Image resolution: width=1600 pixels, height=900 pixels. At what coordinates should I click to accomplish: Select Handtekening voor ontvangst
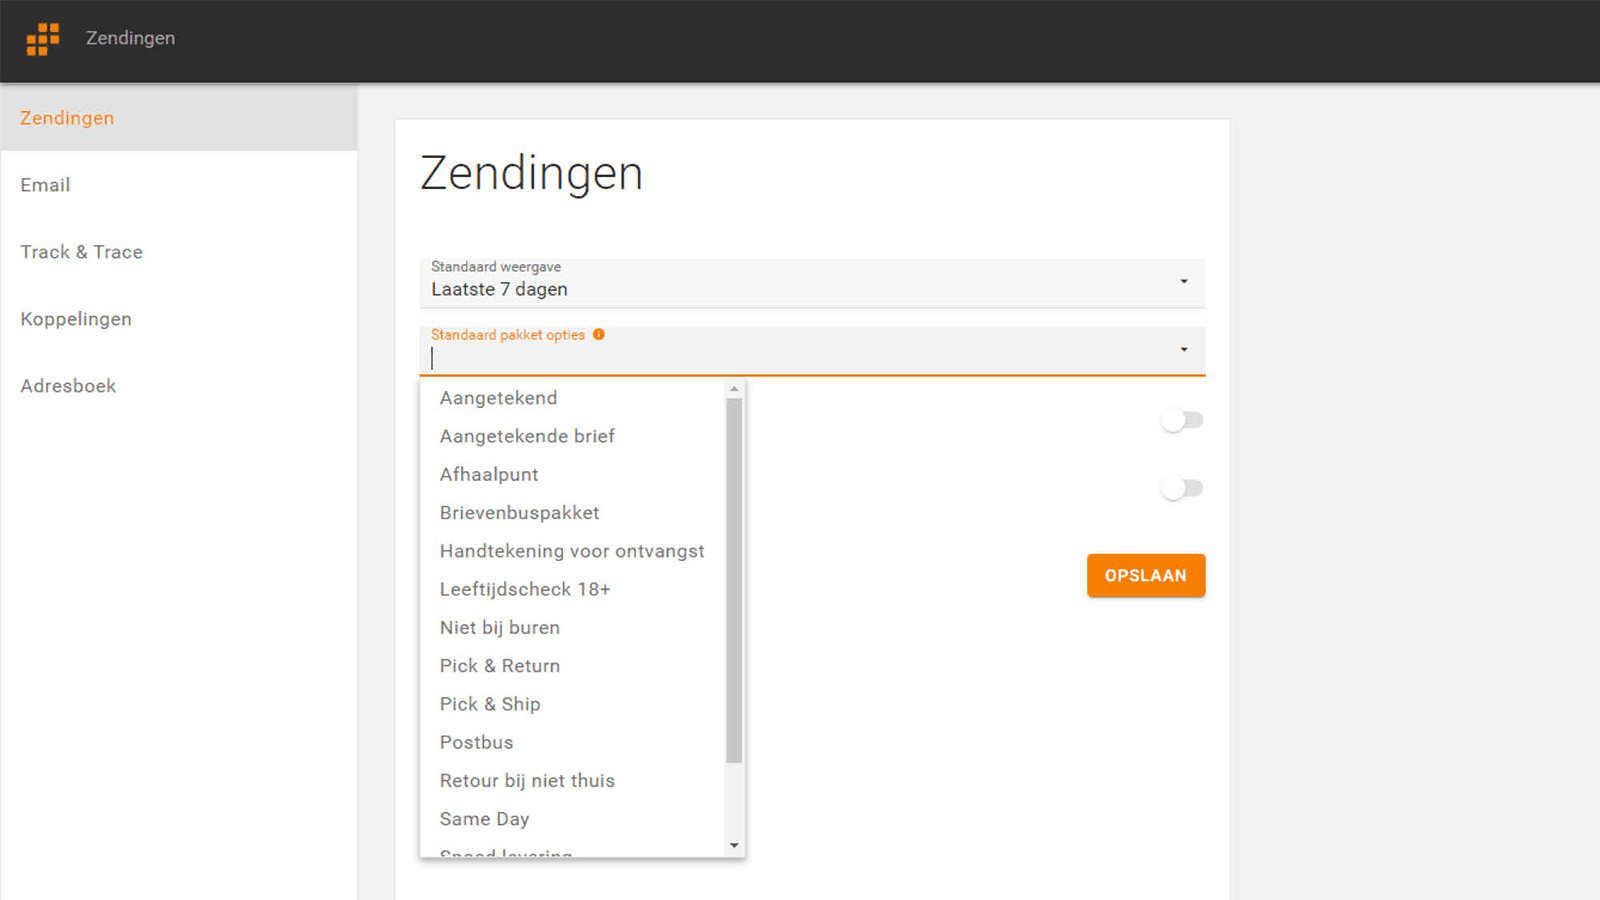(x=571, y=551)
